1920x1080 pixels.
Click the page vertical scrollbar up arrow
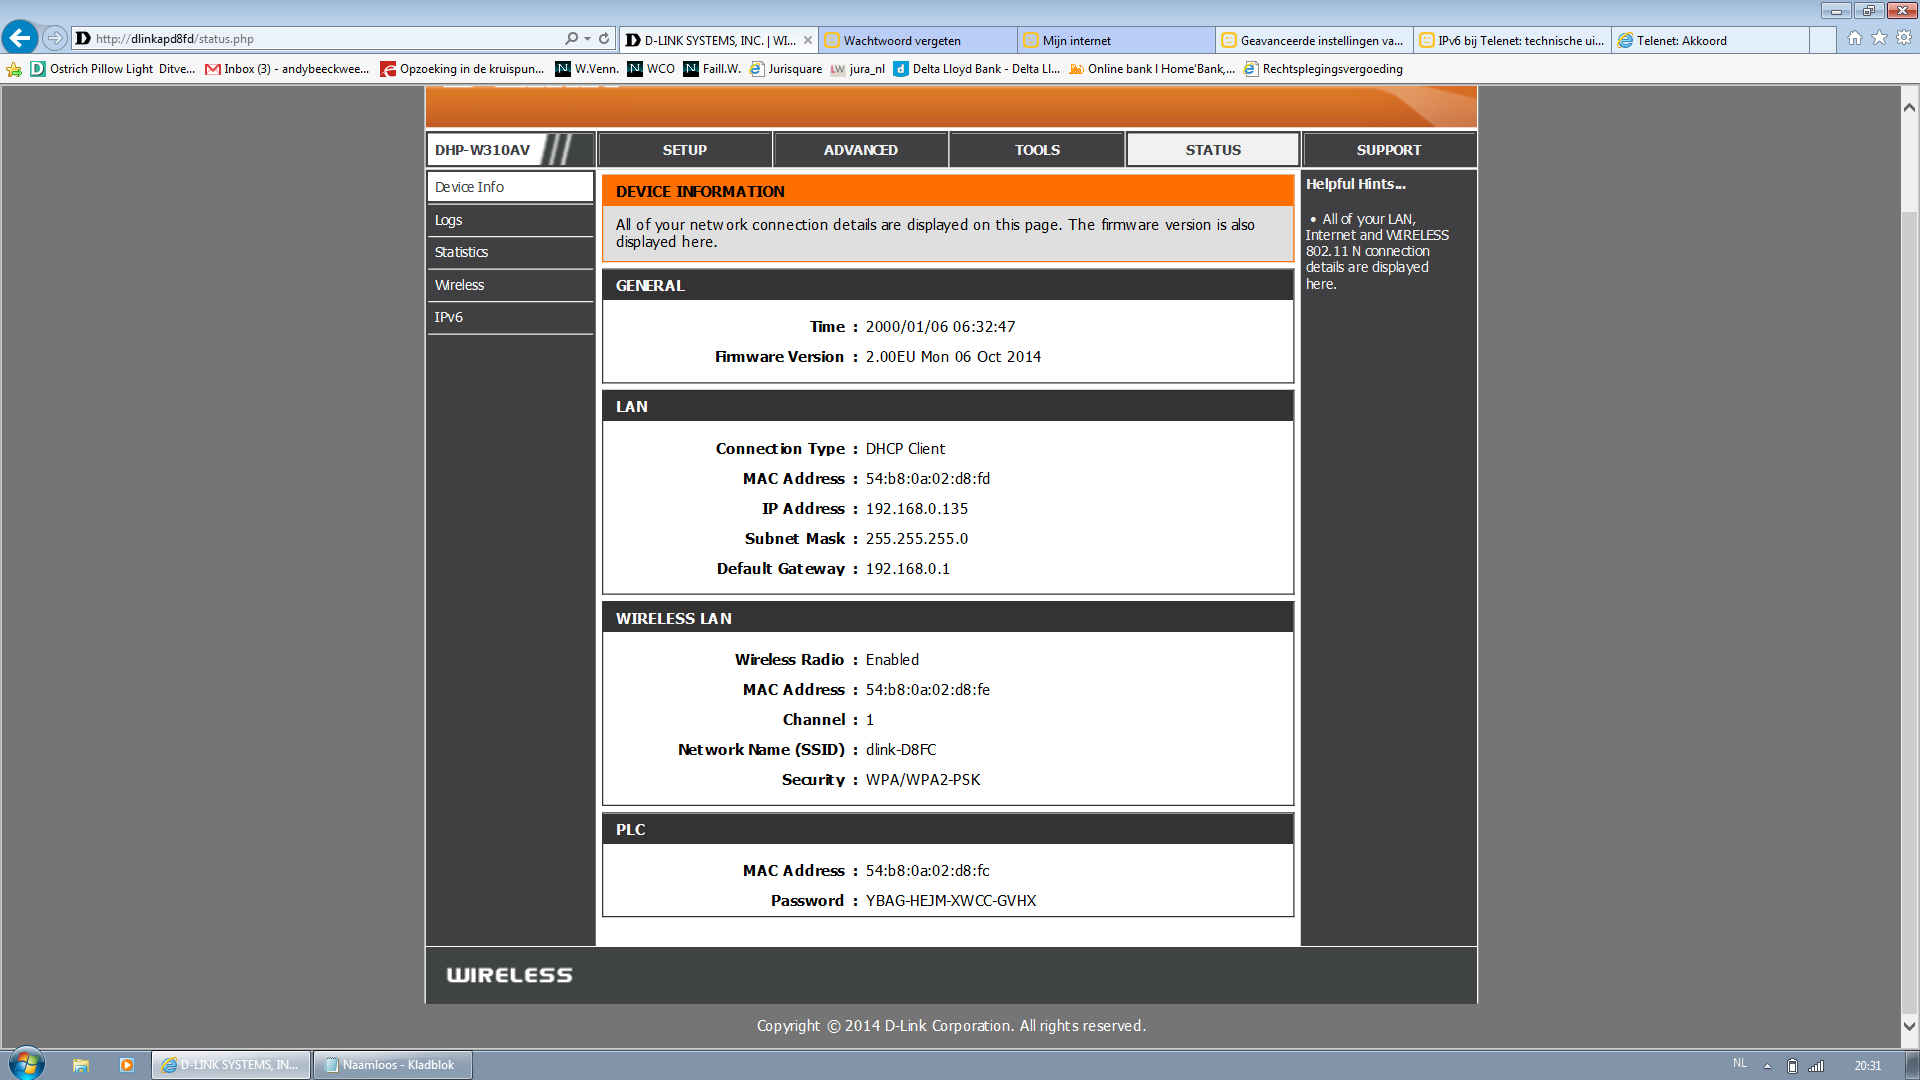pyautogui.click(x=1909, y=107)
